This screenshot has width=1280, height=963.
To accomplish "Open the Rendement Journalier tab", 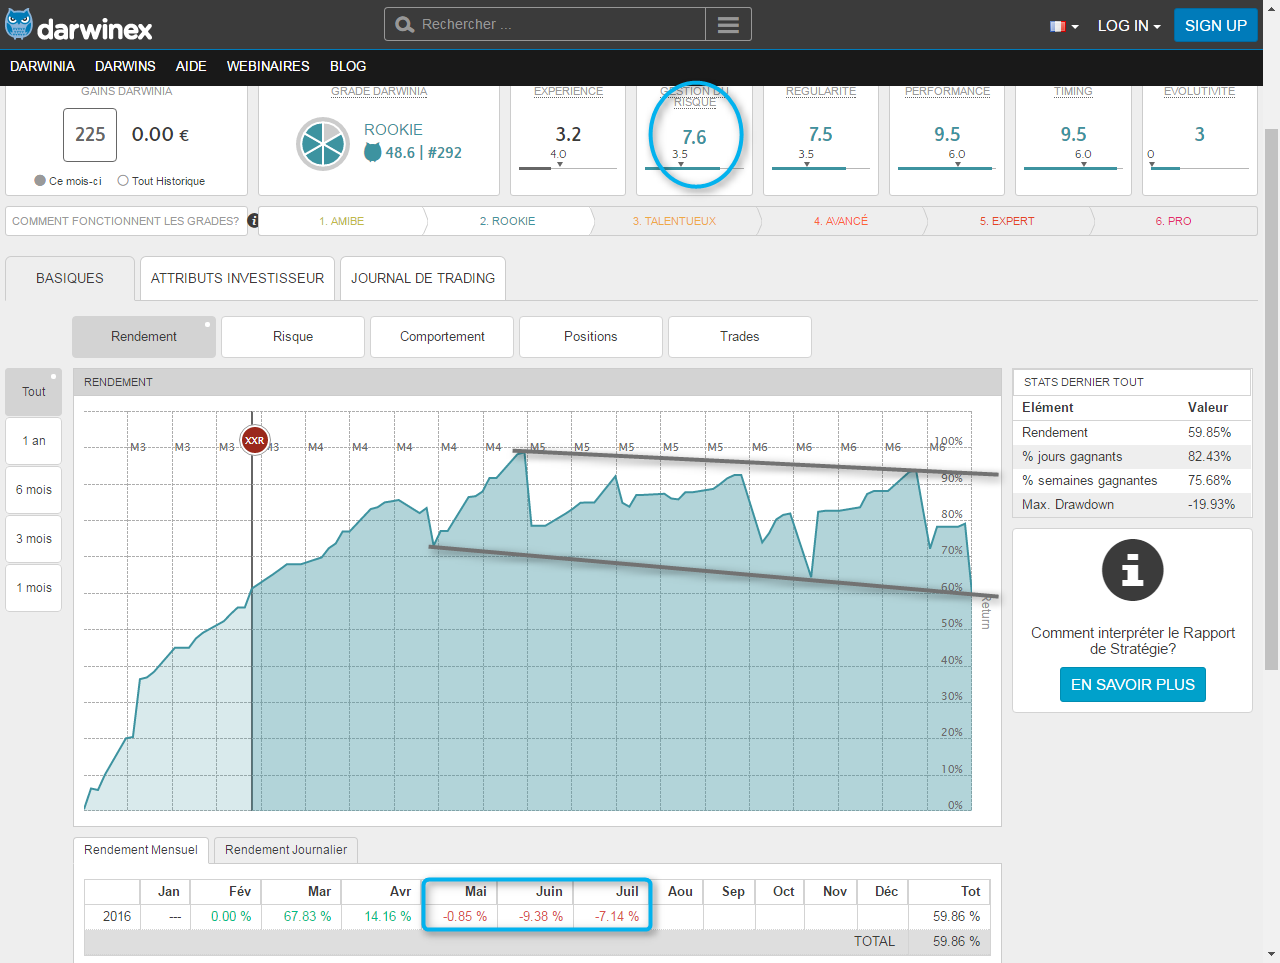I will (286, 850).
